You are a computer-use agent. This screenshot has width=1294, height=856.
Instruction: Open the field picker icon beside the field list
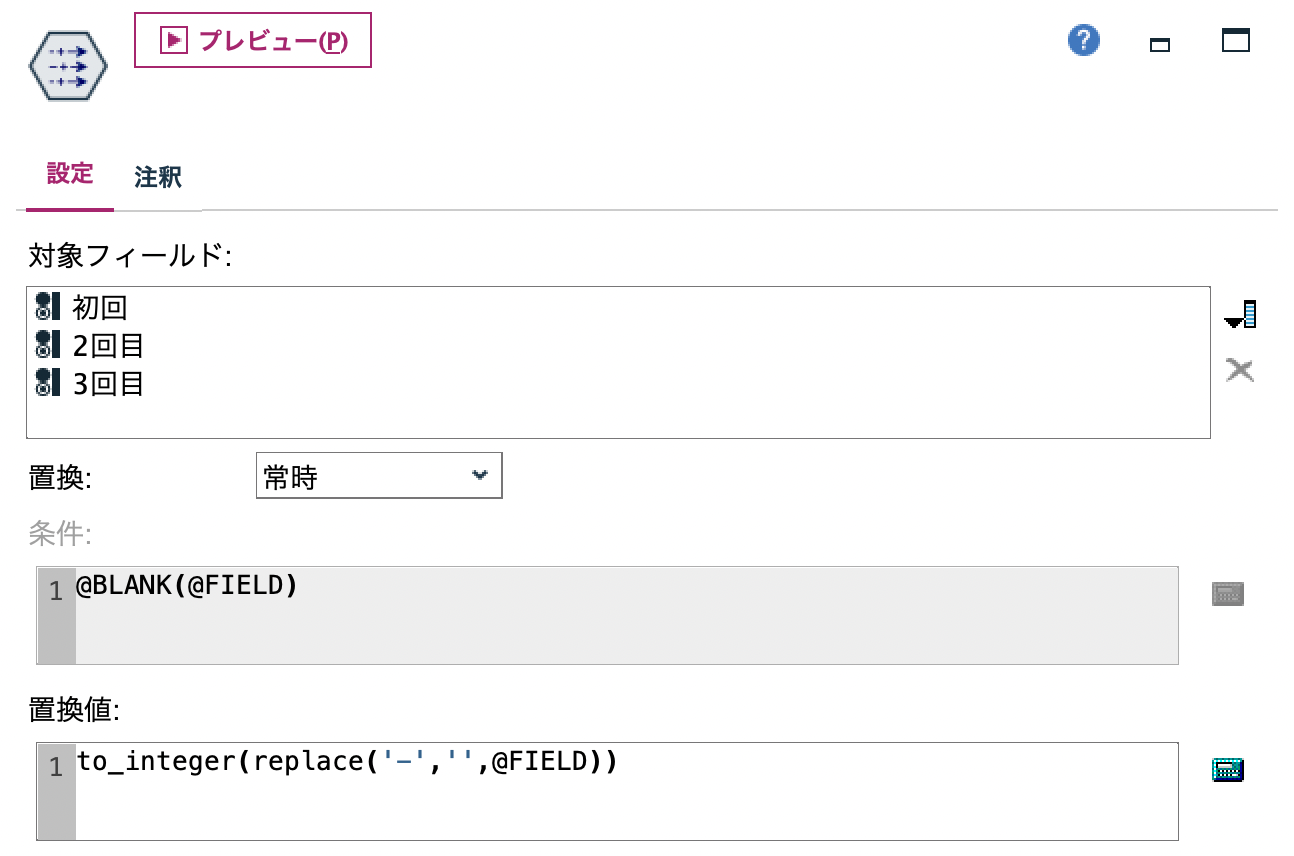coord(1240,313)
